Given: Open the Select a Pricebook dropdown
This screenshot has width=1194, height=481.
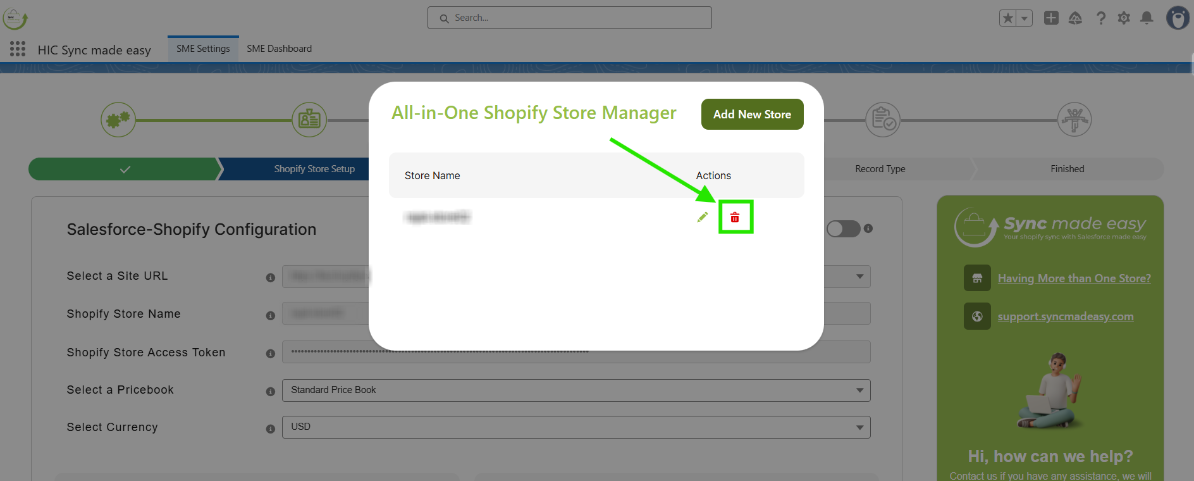Looking at the screenshot, I should coord(576,390).
